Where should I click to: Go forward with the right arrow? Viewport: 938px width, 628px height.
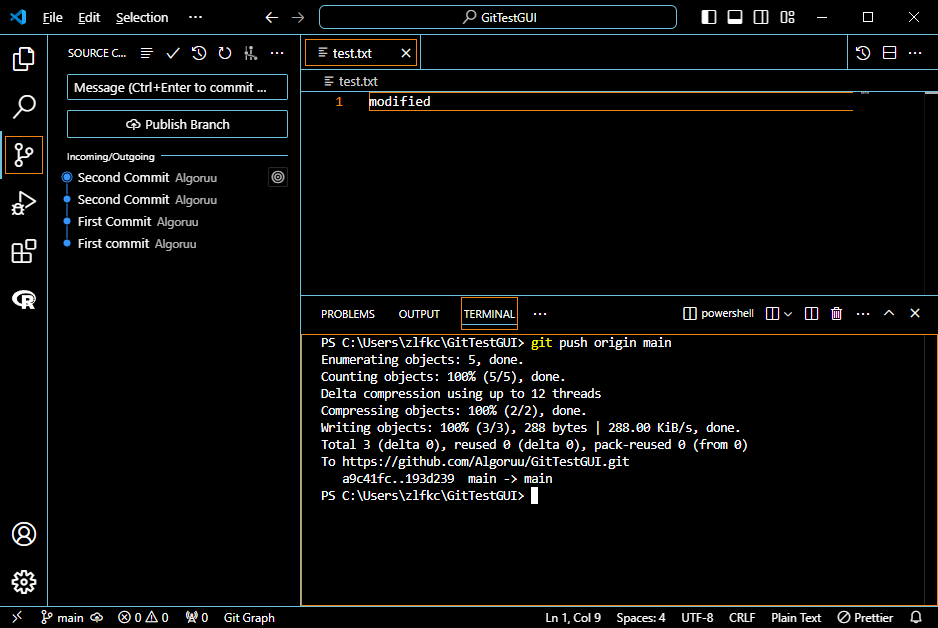pos(298,17)
